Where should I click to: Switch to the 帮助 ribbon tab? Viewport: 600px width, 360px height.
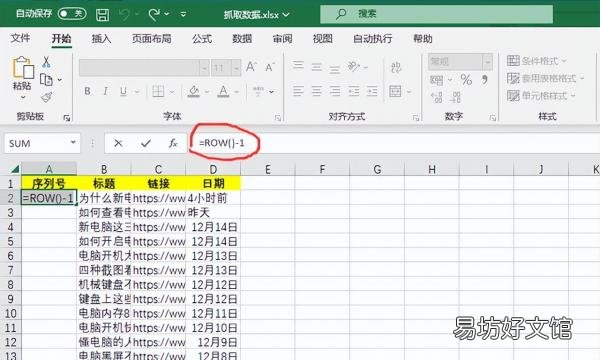point(423,39)
